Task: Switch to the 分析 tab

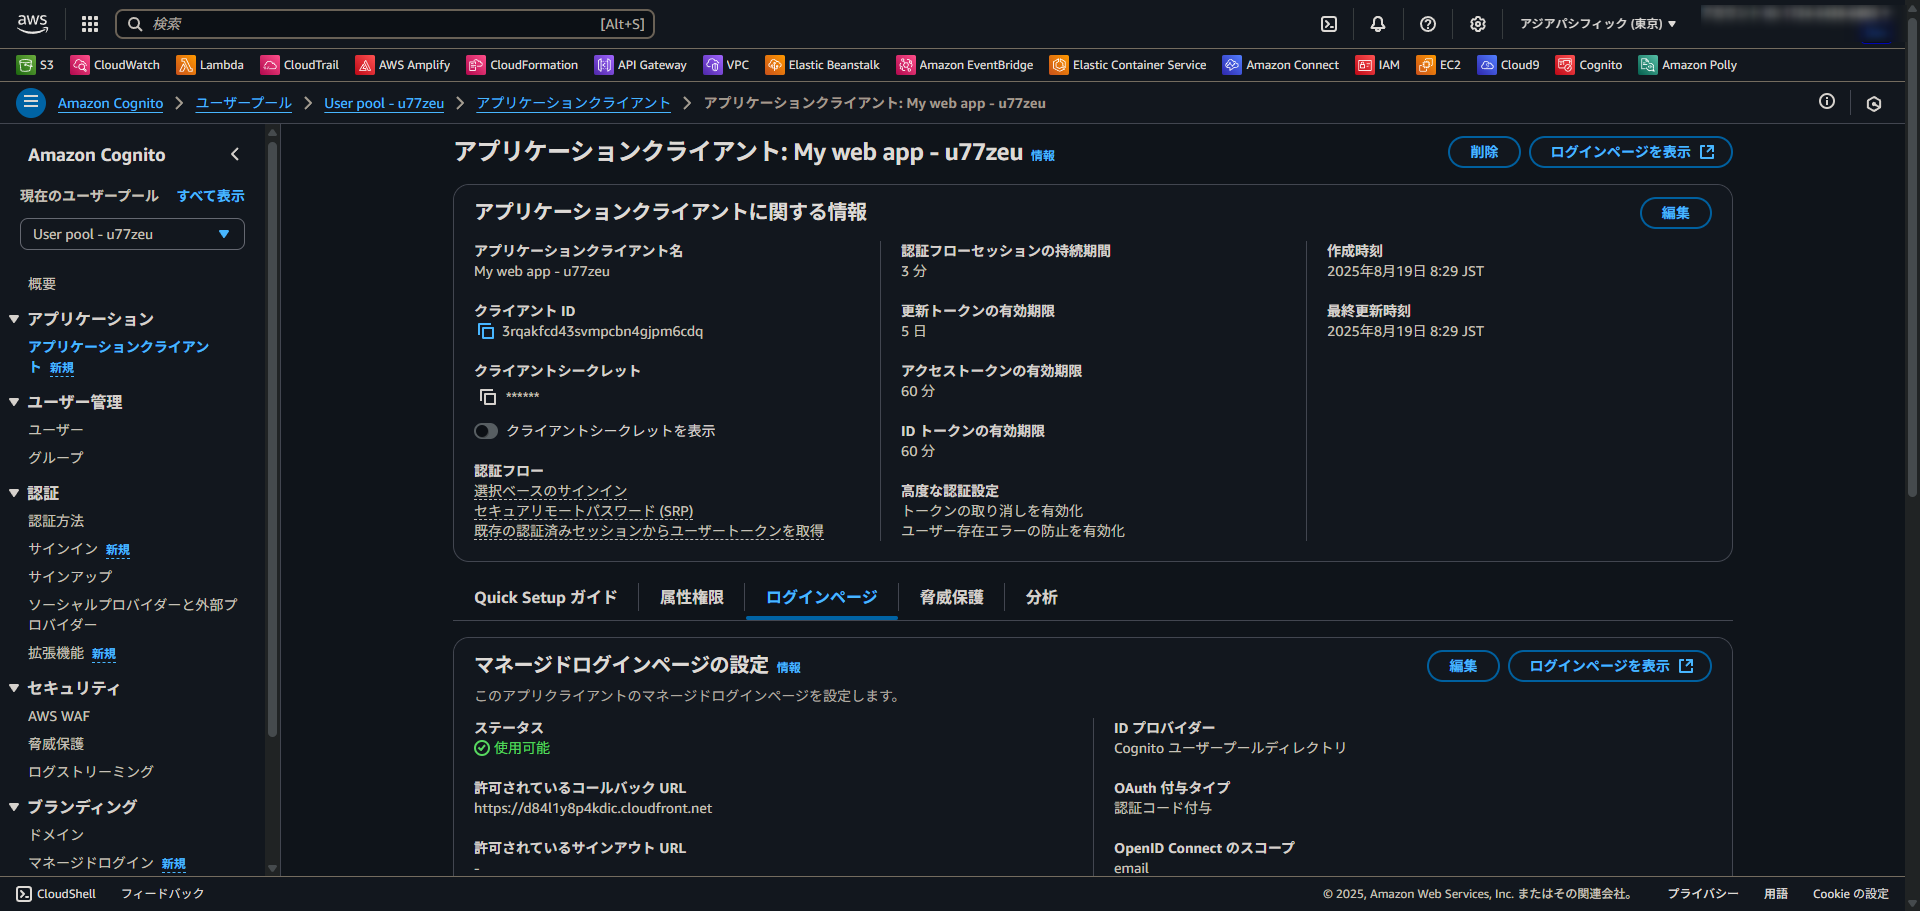Action: pyautogui.click(x=1041, y=597)
